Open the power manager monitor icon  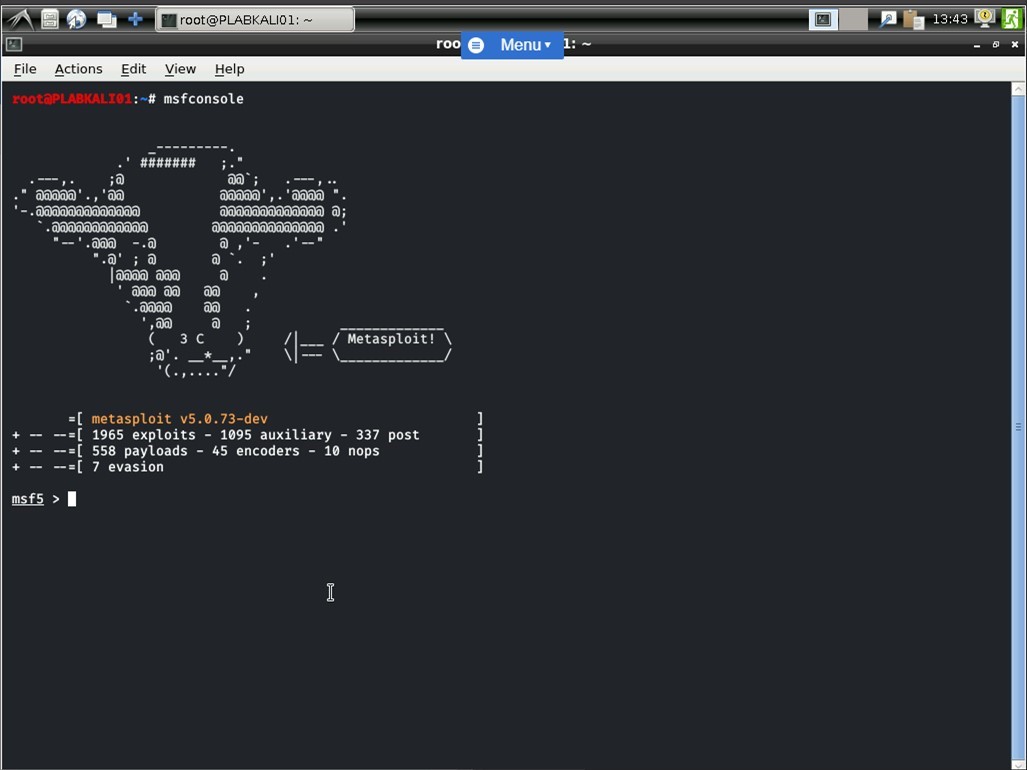(x=985, y=18)
